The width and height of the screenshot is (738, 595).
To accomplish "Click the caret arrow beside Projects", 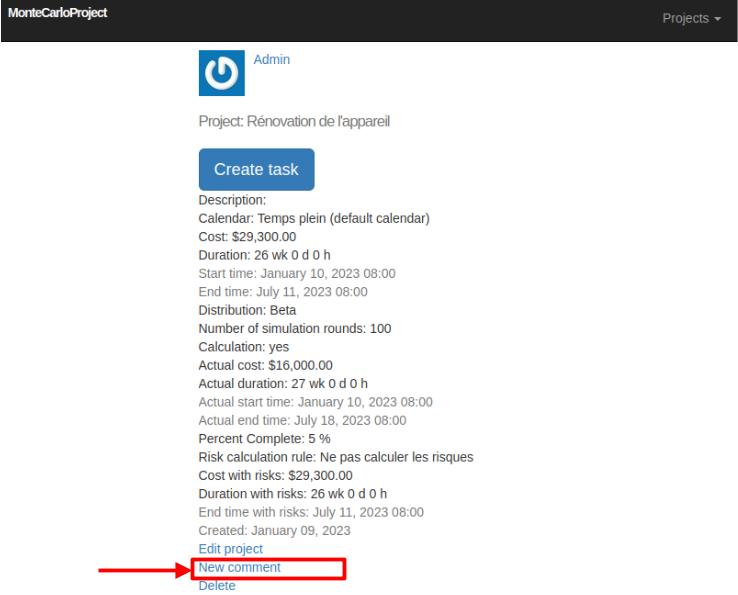I will [717, 19].
